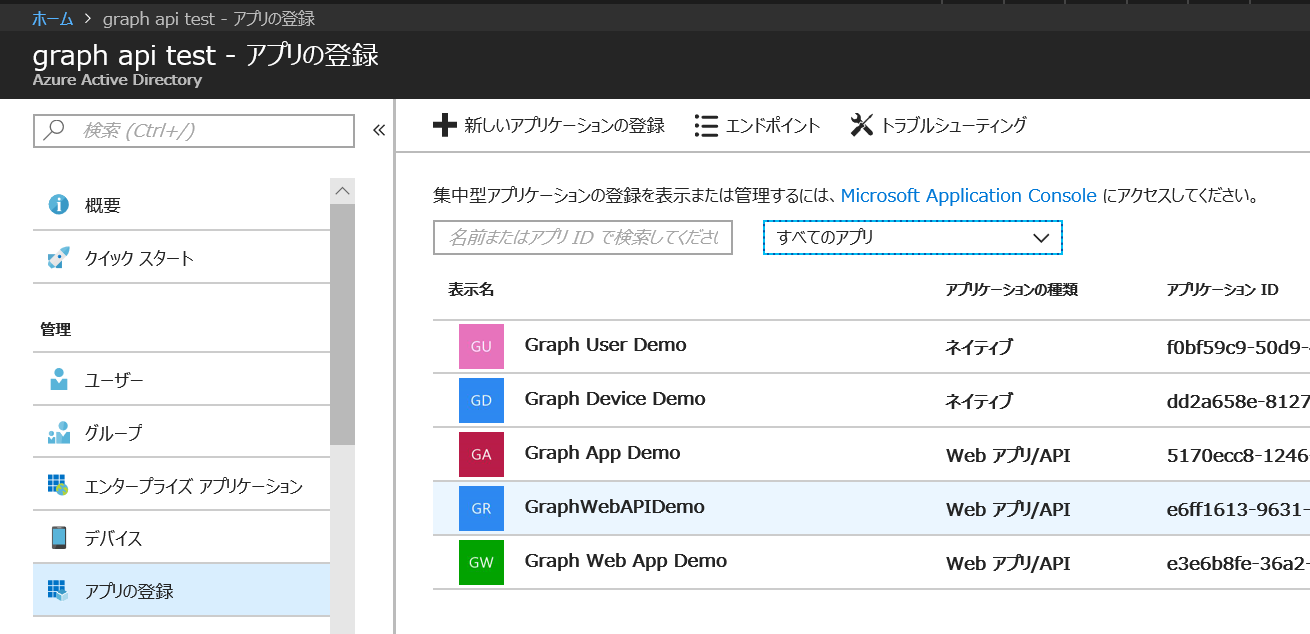Select the デバイス icon in the sidebar
The width and height of the screenshot is (1310, 634).
[x=59, y=537]
